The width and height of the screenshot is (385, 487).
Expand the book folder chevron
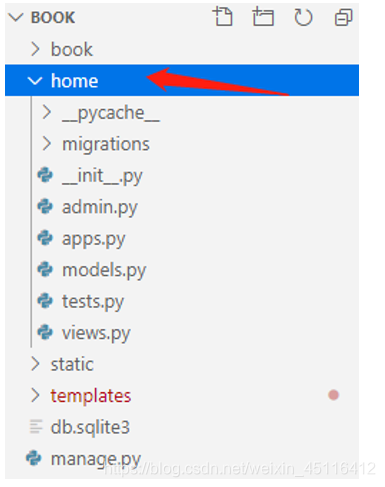[35, 49]
